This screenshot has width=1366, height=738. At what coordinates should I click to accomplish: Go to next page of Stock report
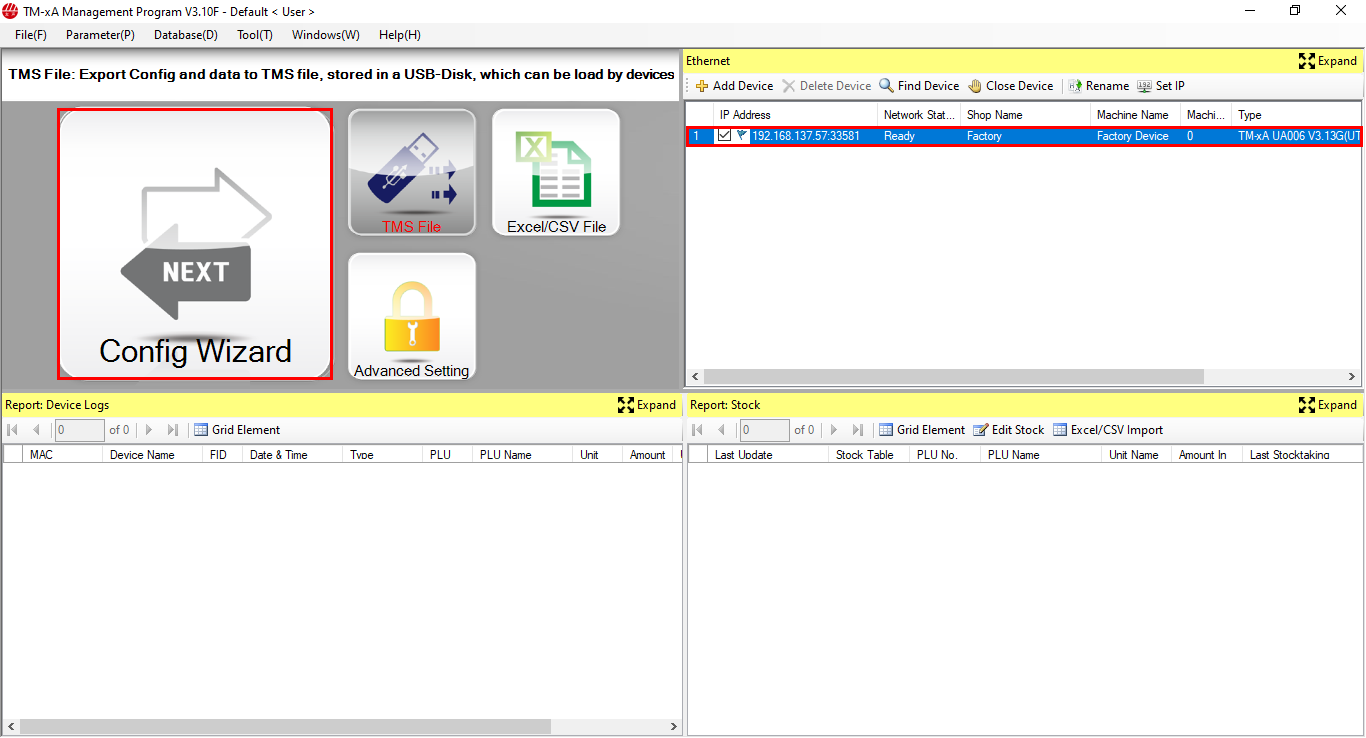834,430
